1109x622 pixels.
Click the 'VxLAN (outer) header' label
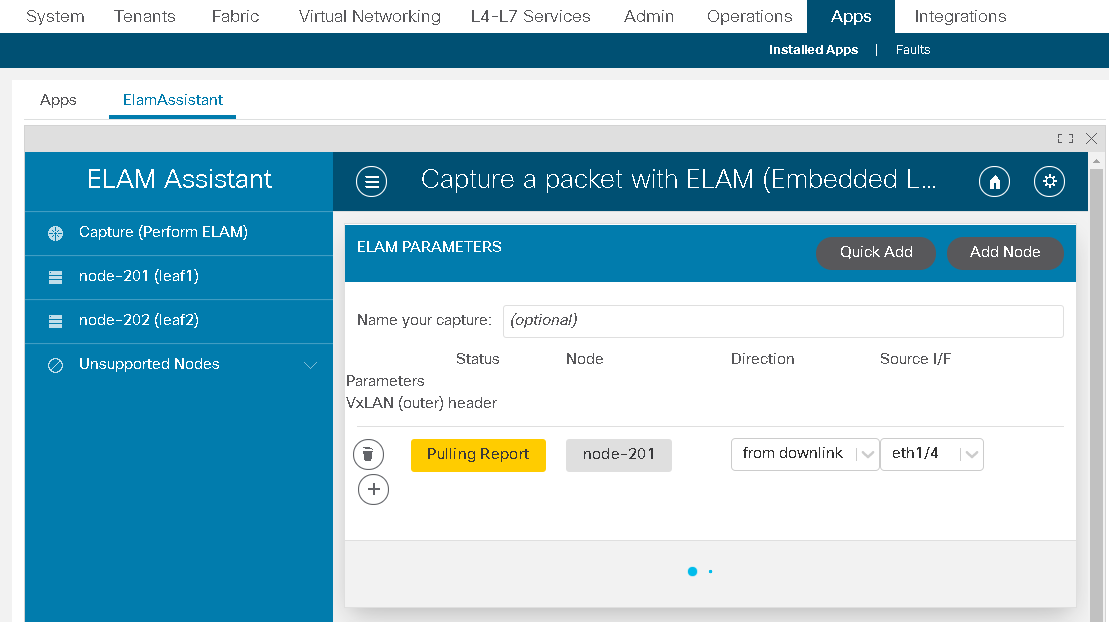tap(422, 403)
